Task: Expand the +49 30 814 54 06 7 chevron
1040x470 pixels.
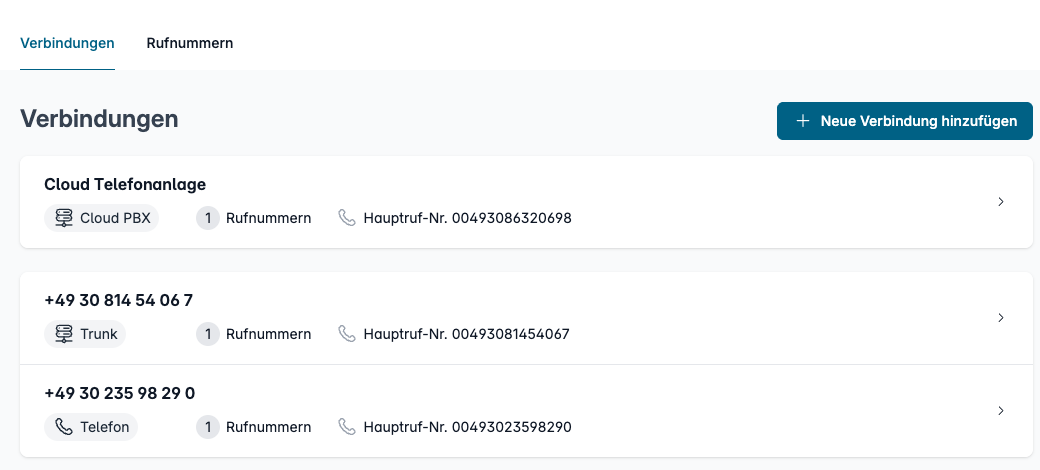Action: pyautogui.click(x=1001, y=318)
